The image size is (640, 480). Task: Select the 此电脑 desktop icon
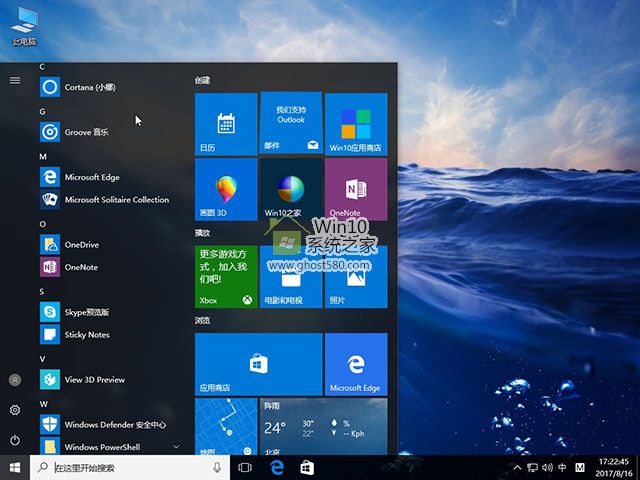24,25
